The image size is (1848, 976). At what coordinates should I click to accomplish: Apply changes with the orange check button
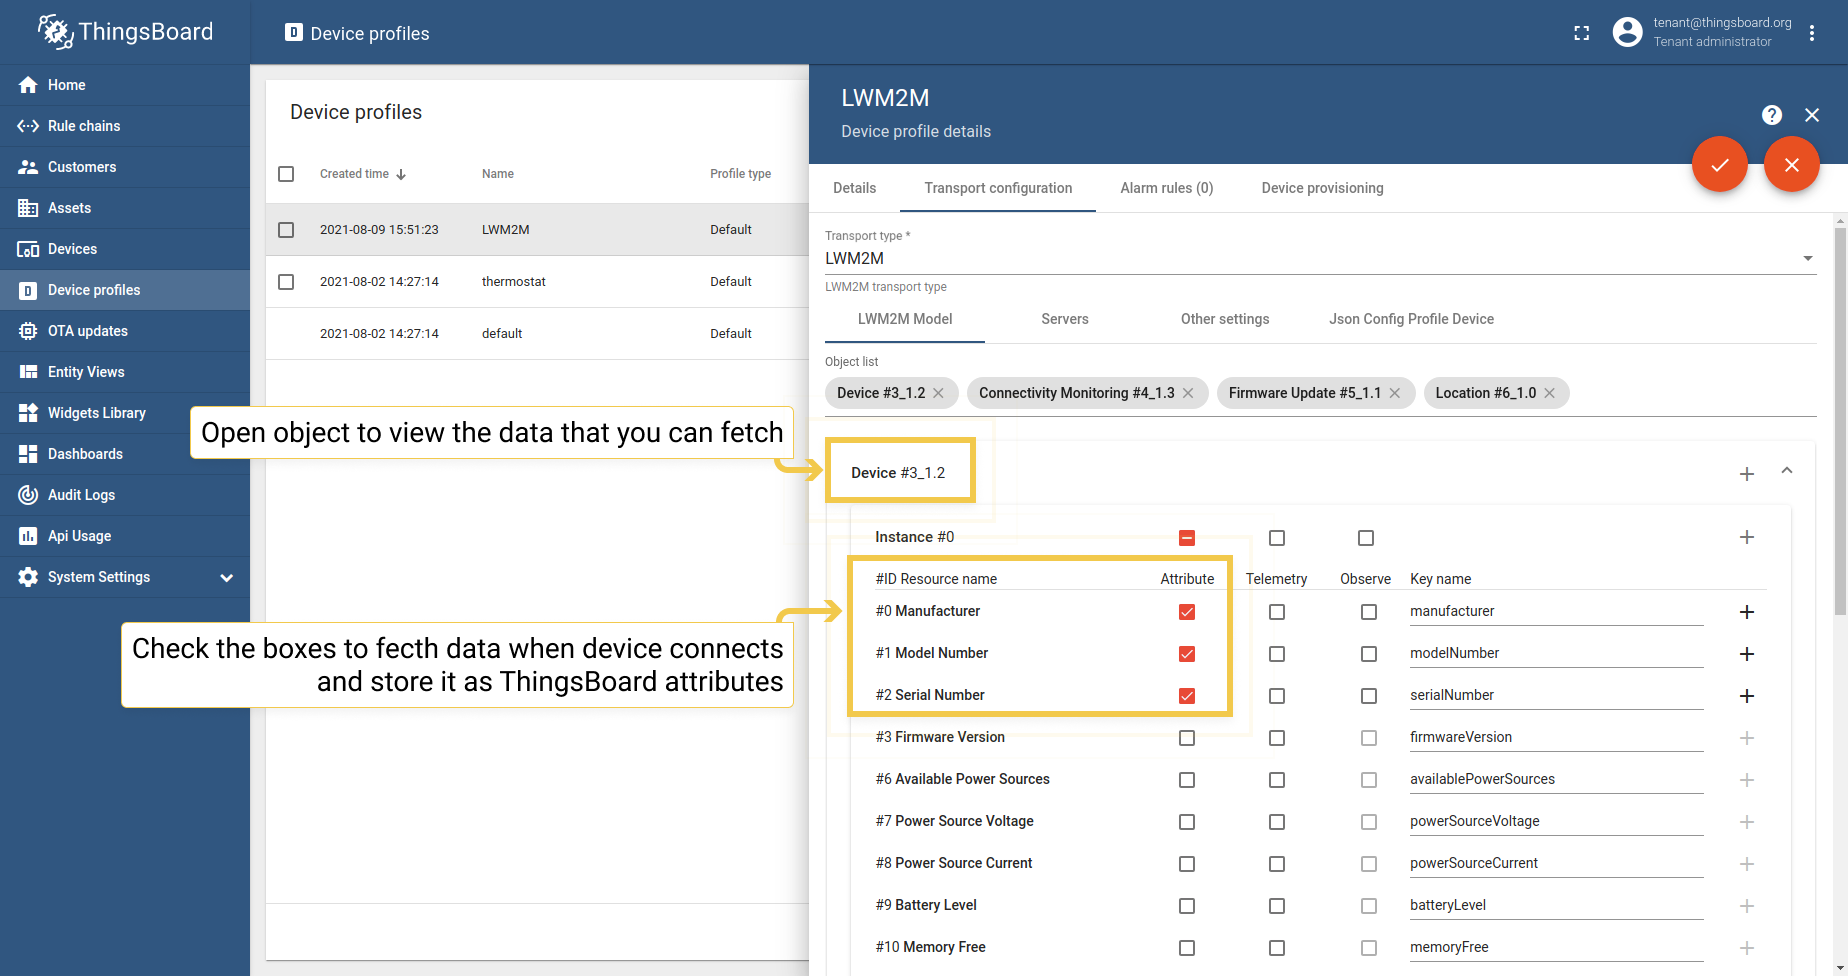click(x=1720, y=164)
